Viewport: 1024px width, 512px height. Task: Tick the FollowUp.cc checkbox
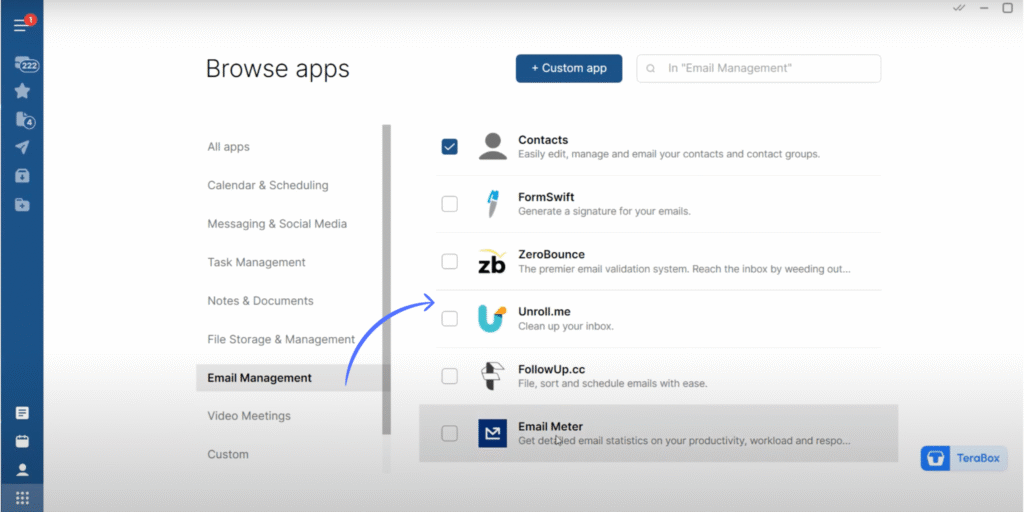click(449, 376)
